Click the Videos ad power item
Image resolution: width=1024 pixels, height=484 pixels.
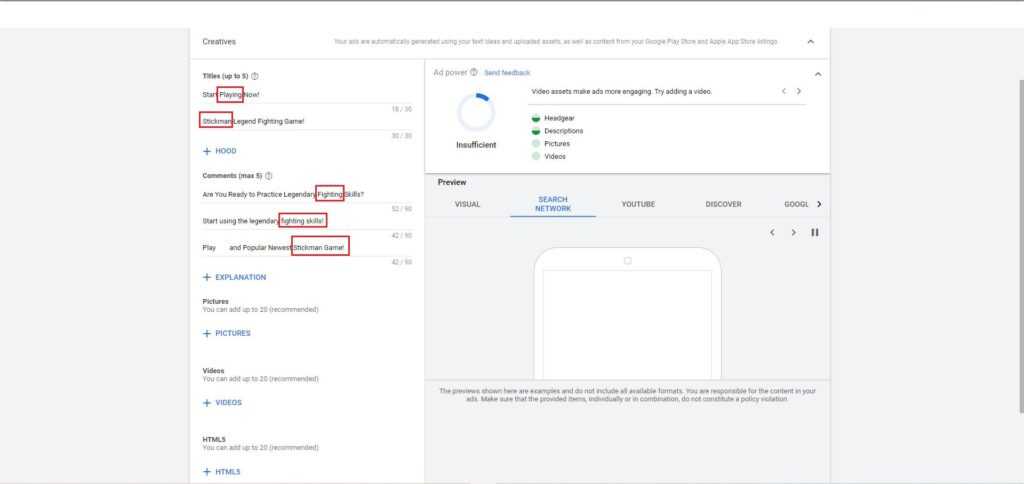[549, 157]
